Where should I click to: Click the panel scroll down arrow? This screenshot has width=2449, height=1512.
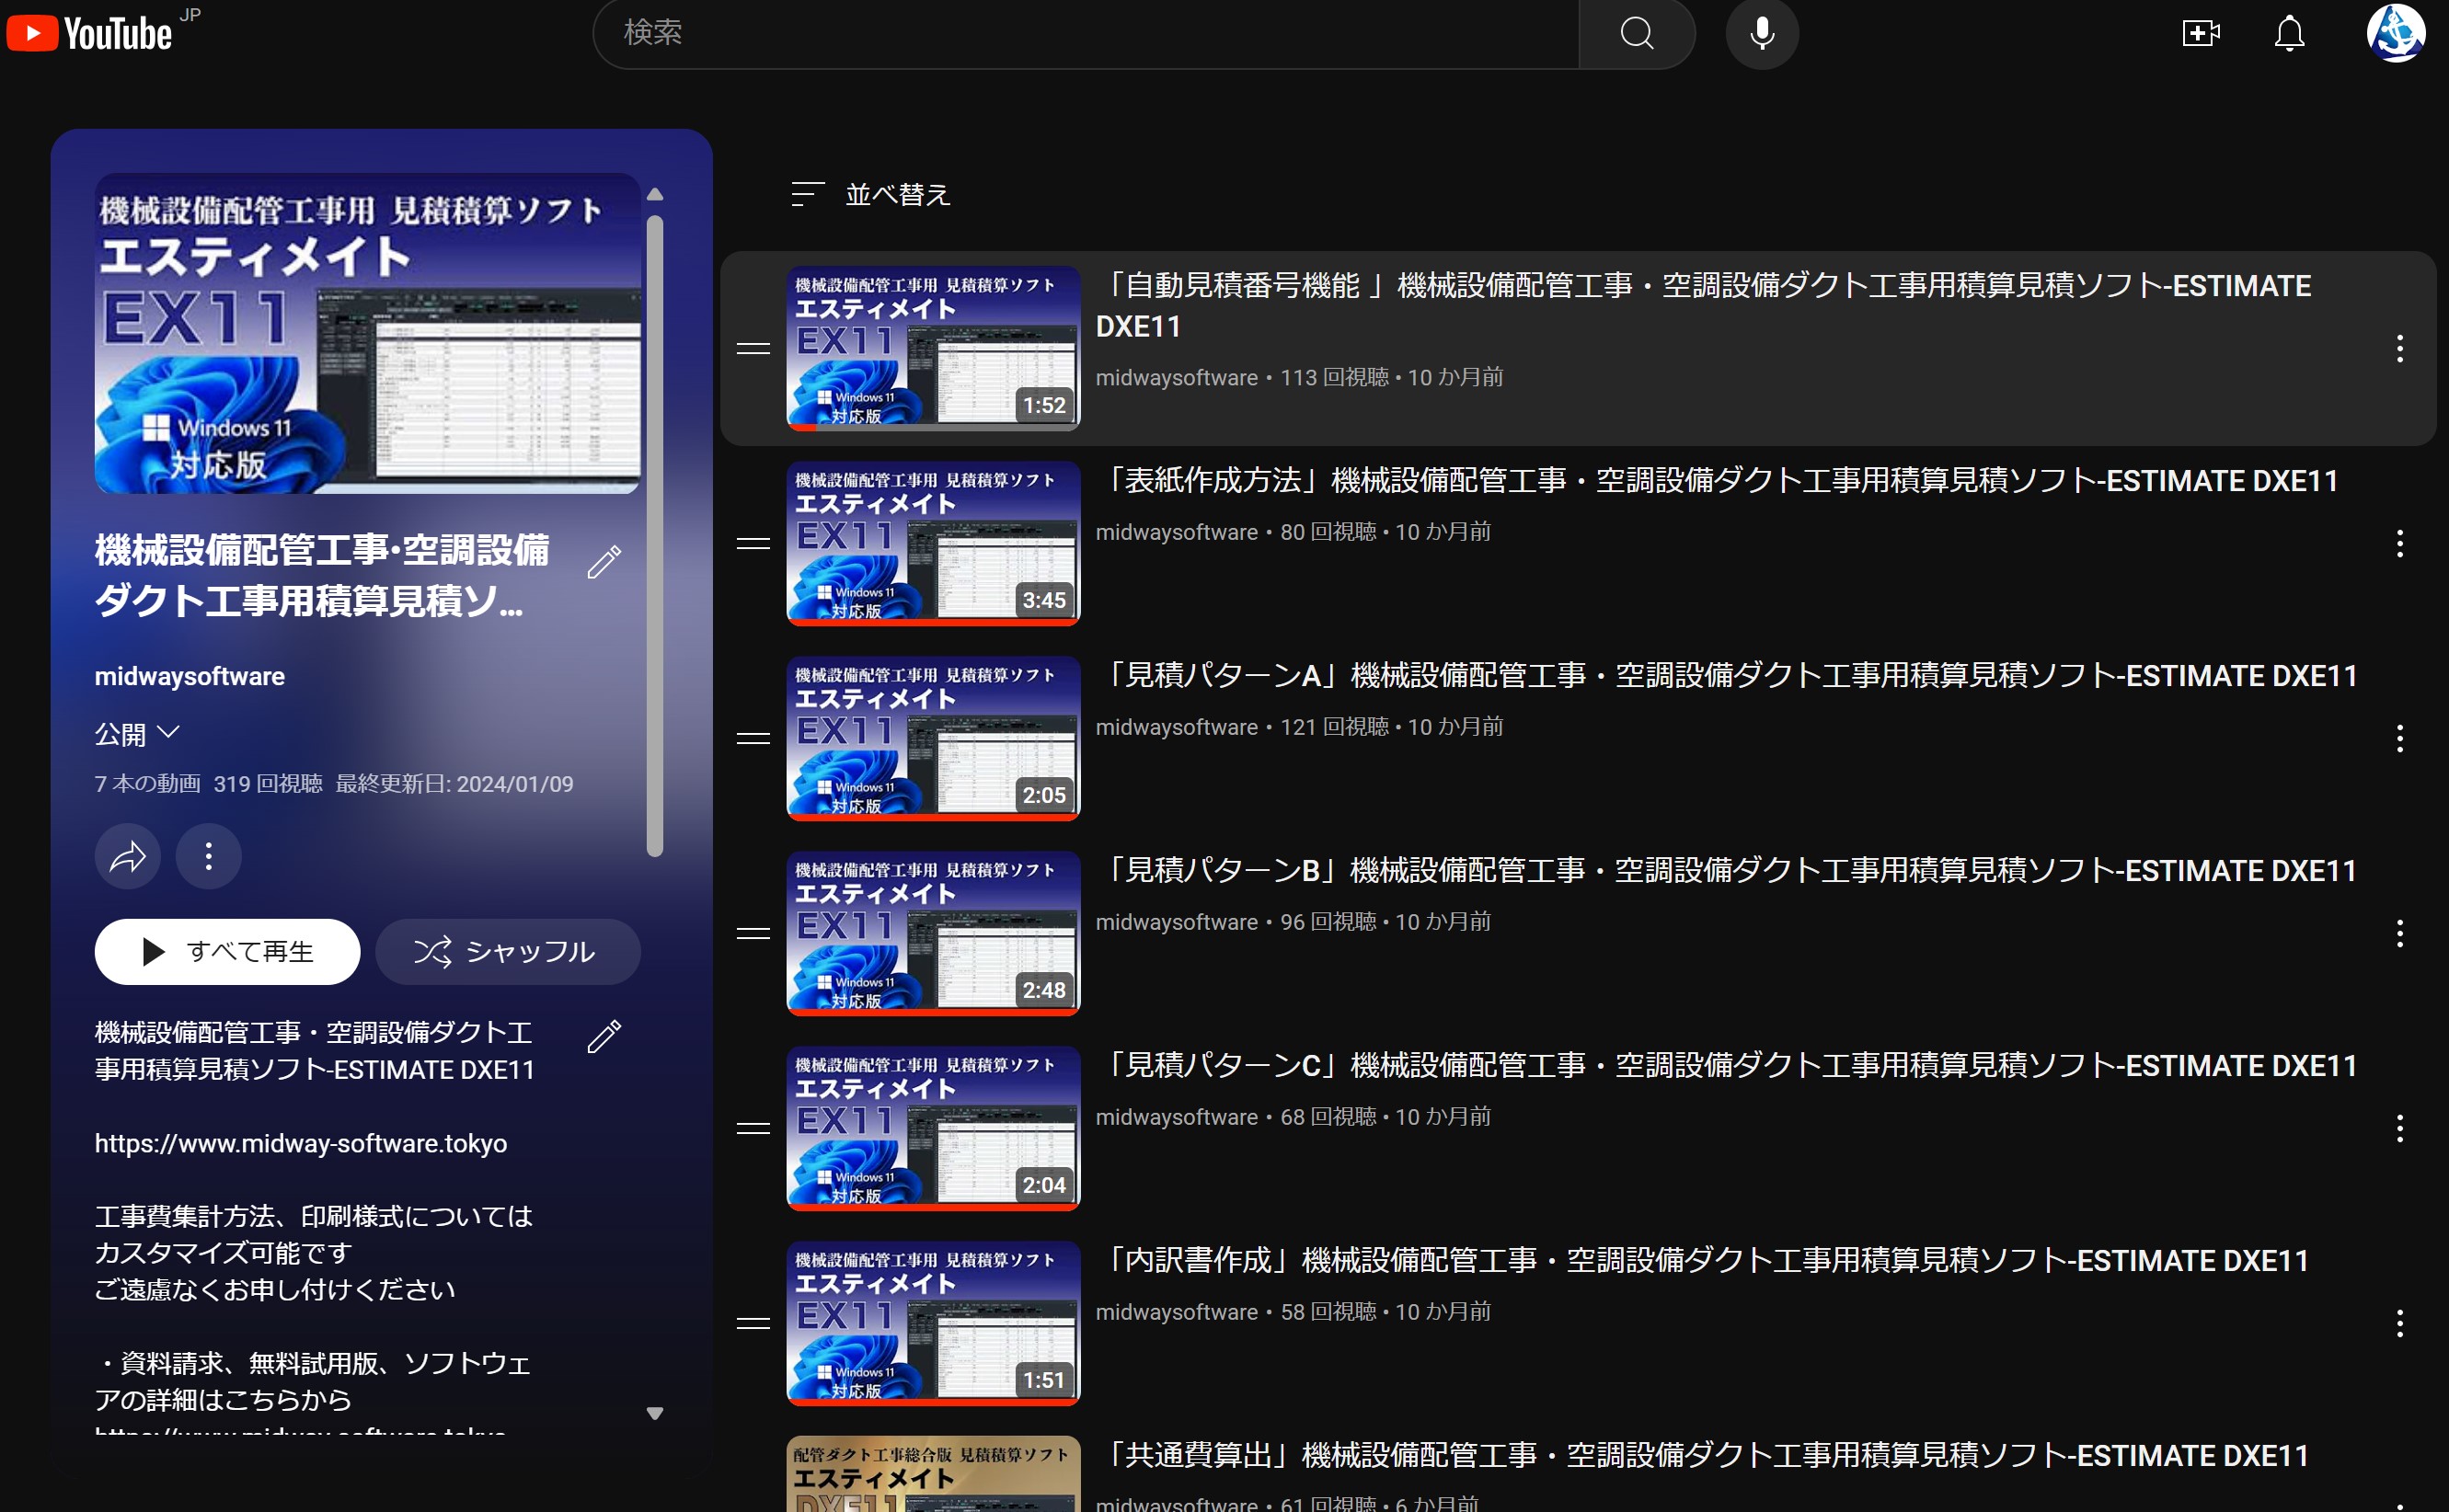[655, 1413]
